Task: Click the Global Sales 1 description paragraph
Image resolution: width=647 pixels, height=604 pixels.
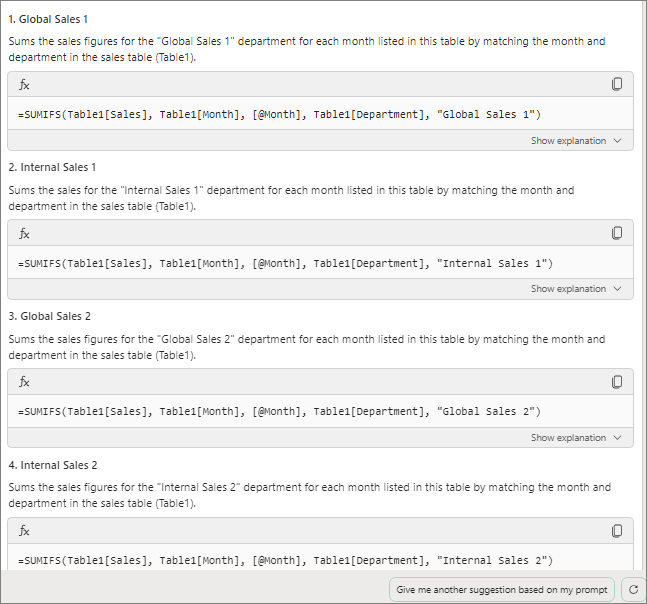Action: (307, 49)
